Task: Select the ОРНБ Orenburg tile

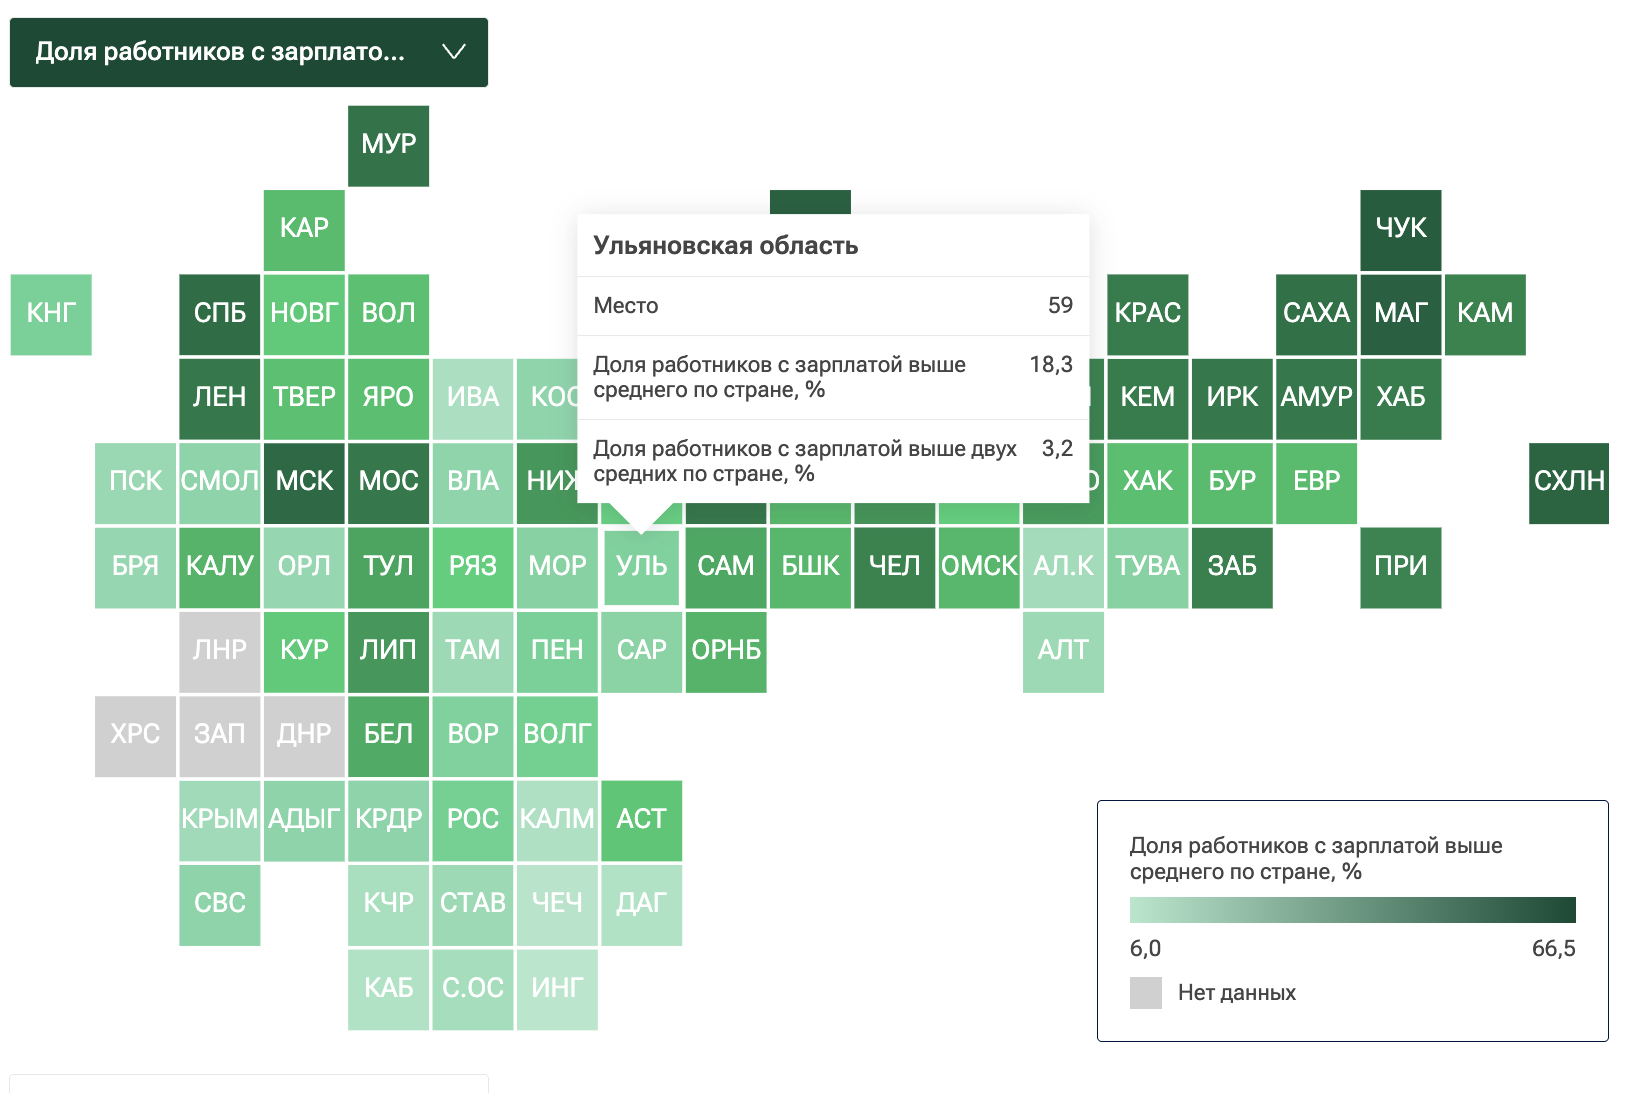Action: (726, 652)
